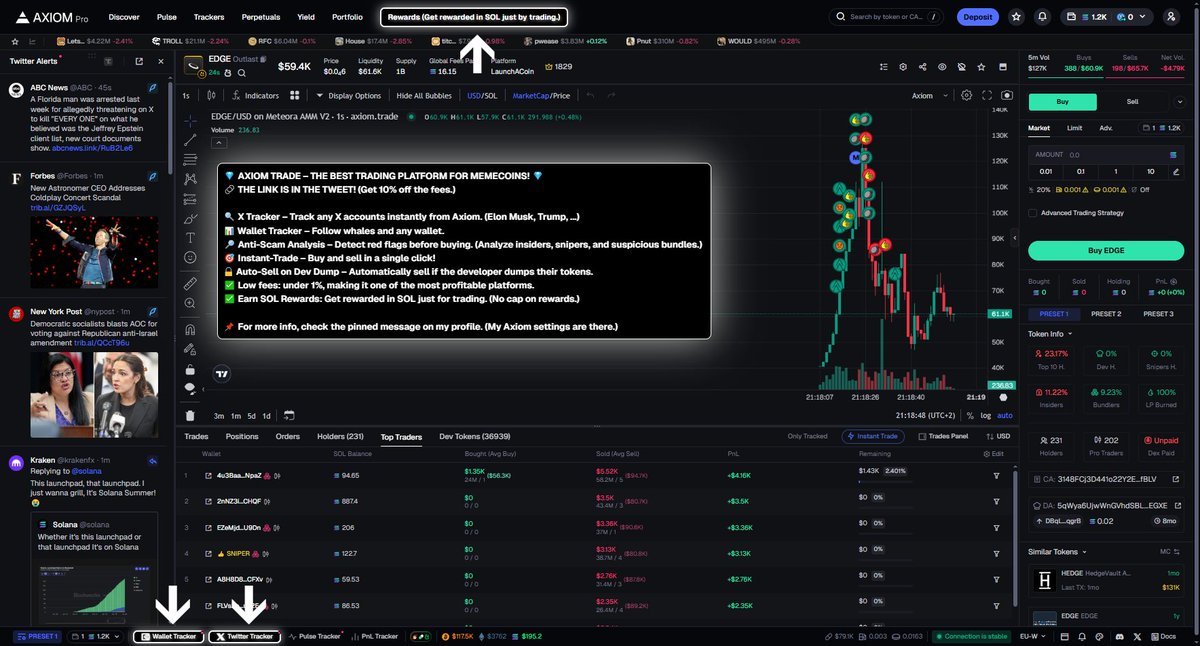Select the trend line drawing tool

pyautogui.click(x=190, y=139)
